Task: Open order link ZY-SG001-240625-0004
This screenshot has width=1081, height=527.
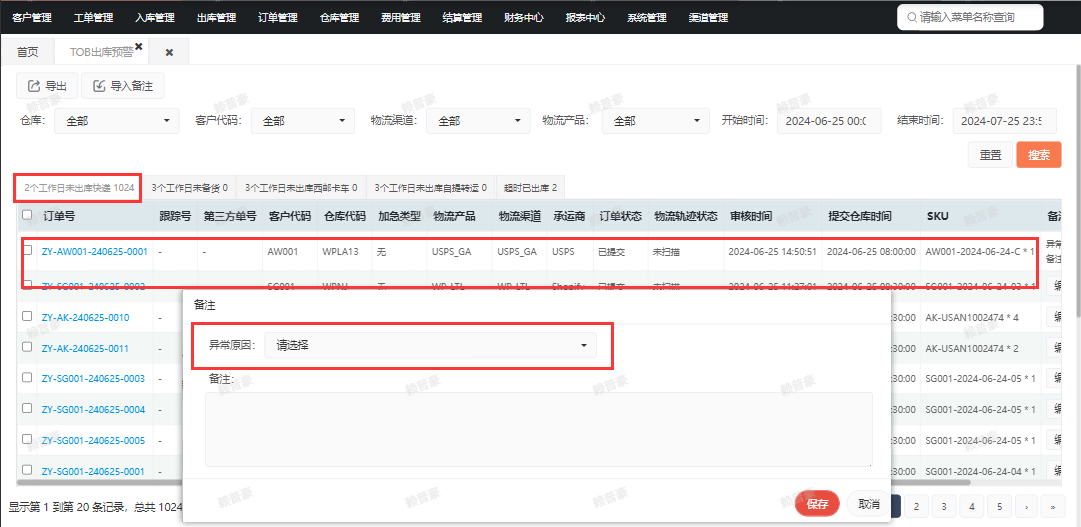Action: pos(93,410)
